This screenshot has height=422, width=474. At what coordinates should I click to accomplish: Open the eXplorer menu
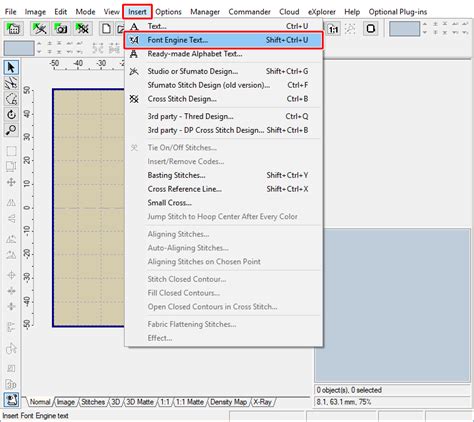coord(322,12)
